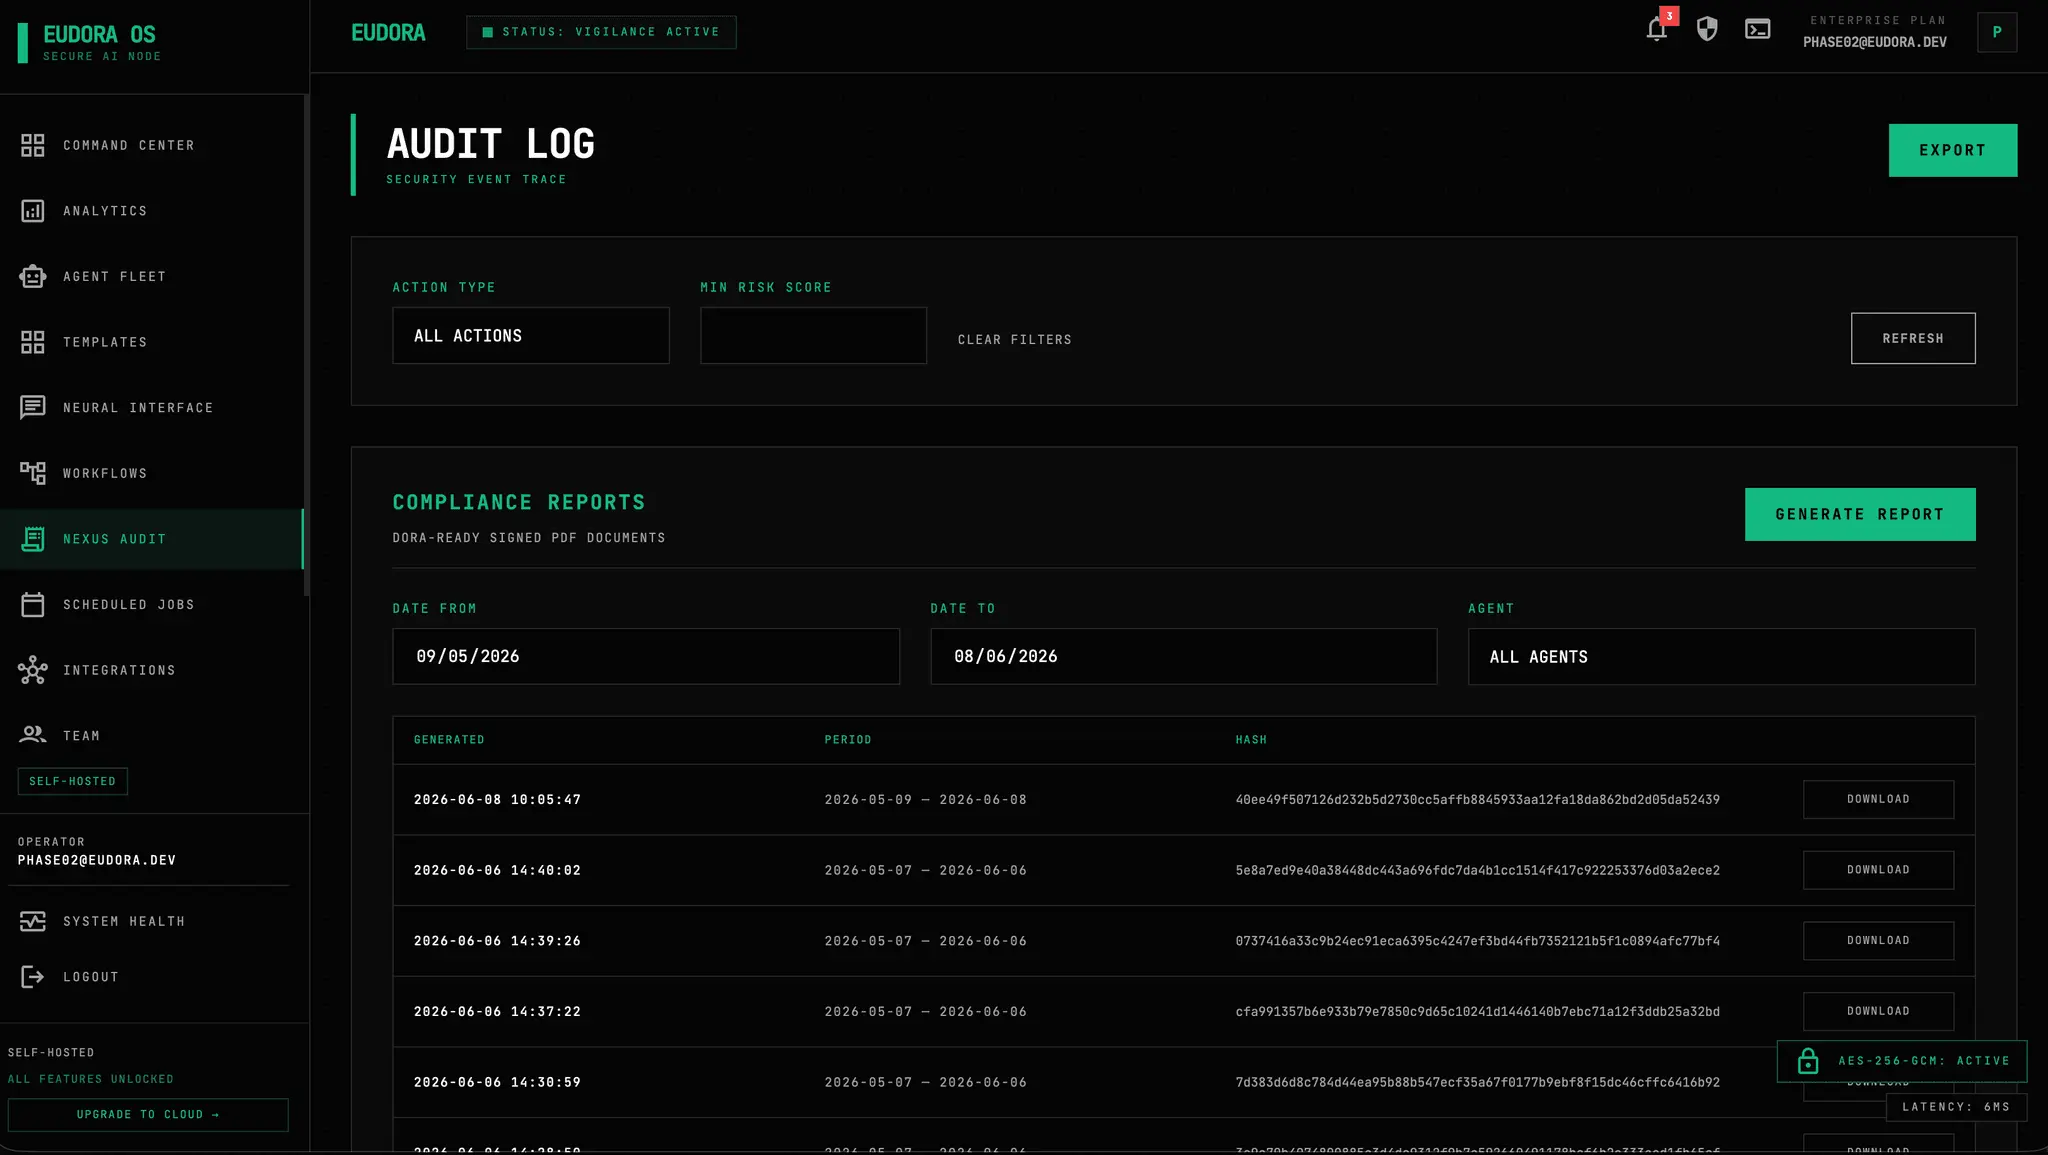Download report generated 2026-06-06 14:40:02

pyautogui.click(x=1878, y=870)
